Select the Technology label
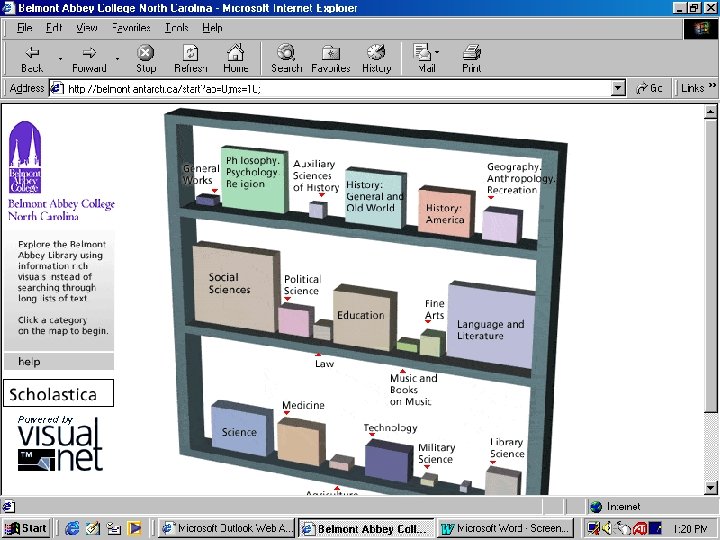720x540 pixels. 390,428
